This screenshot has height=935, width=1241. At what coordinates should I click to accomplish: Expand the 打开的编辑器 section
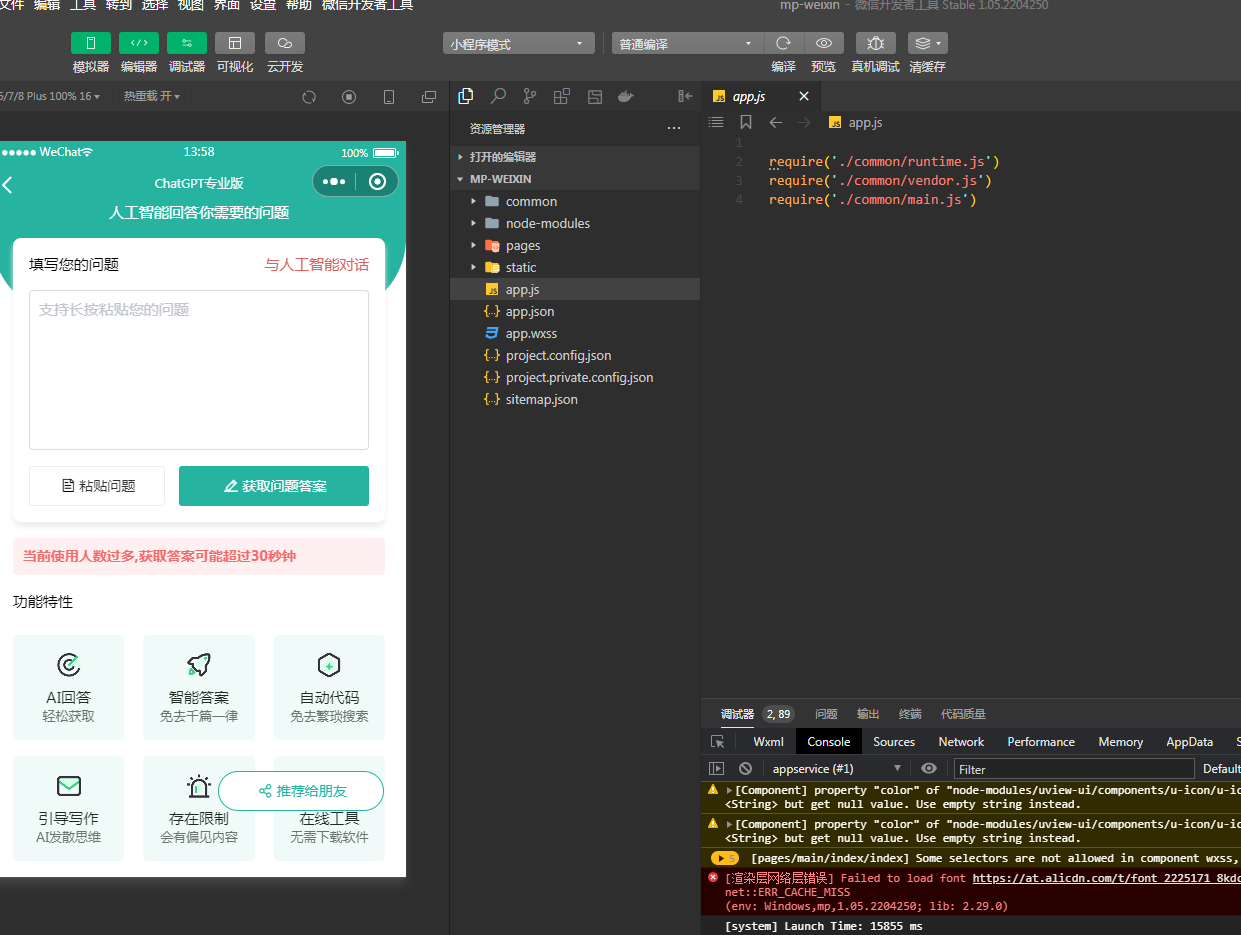point(575,157)
